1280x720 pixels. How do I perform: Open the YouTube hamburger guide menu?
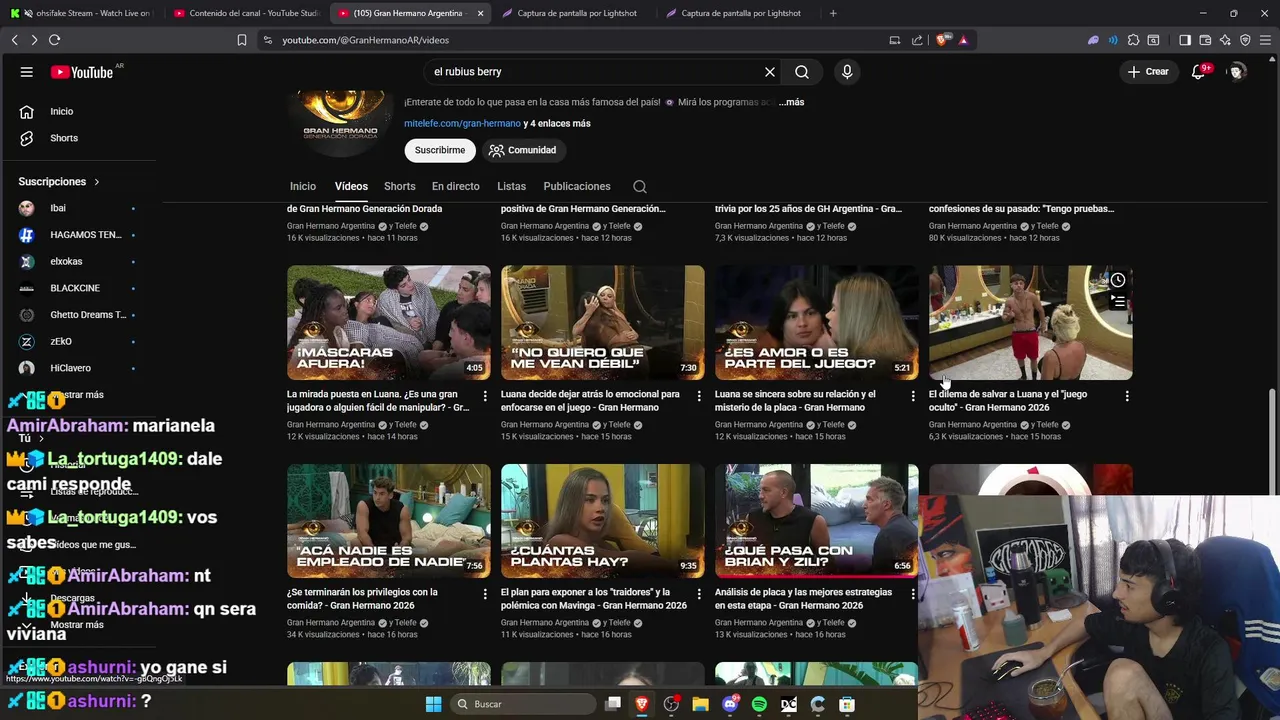[27, 72]
